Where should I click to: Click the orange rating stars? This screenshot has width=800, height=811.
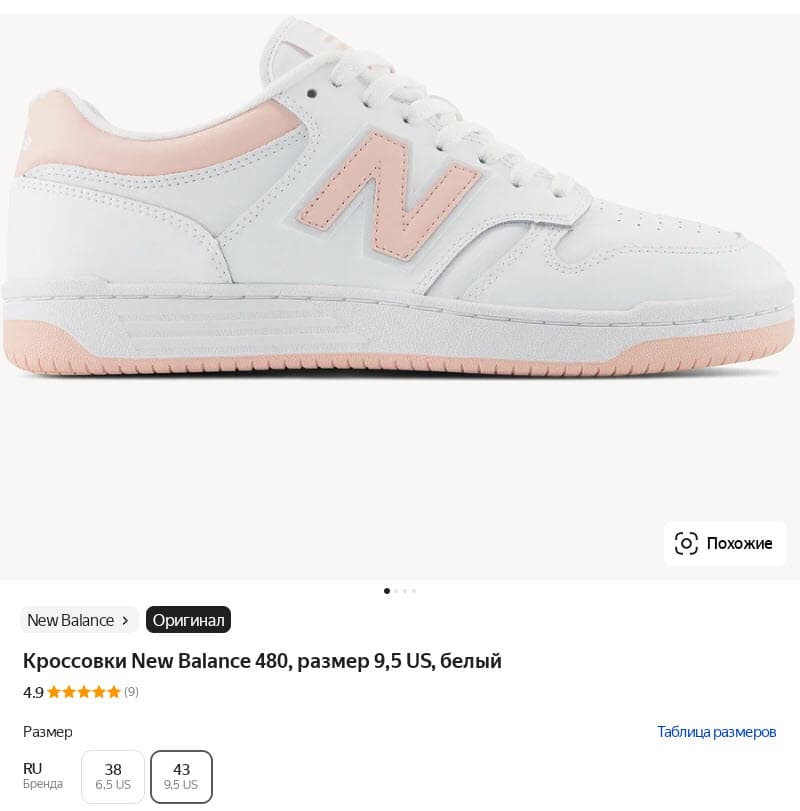click(84, 692)
